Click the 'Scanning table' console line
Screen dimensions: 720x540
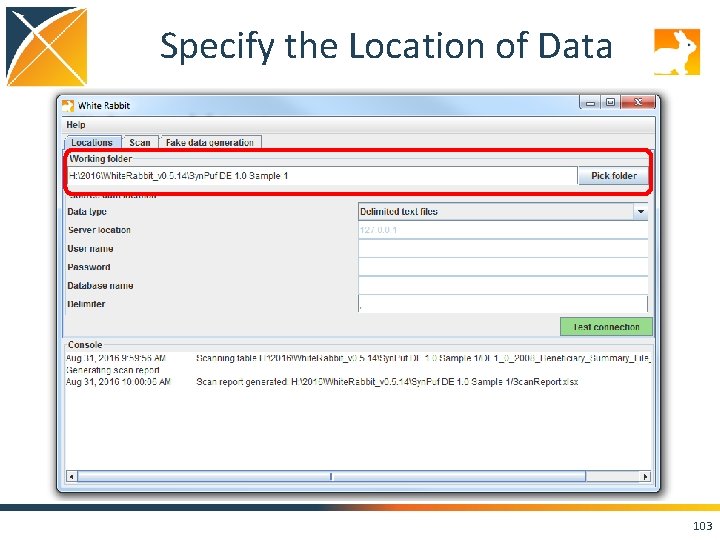coord(358,358)
